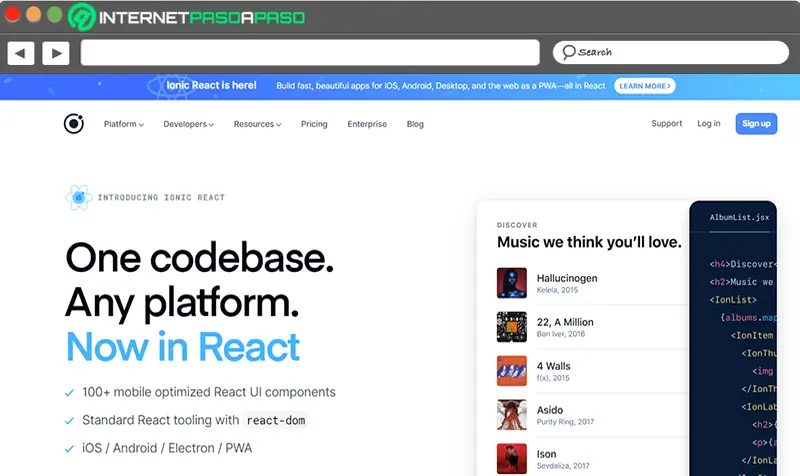Go to the Blog

tap(415, 124)
